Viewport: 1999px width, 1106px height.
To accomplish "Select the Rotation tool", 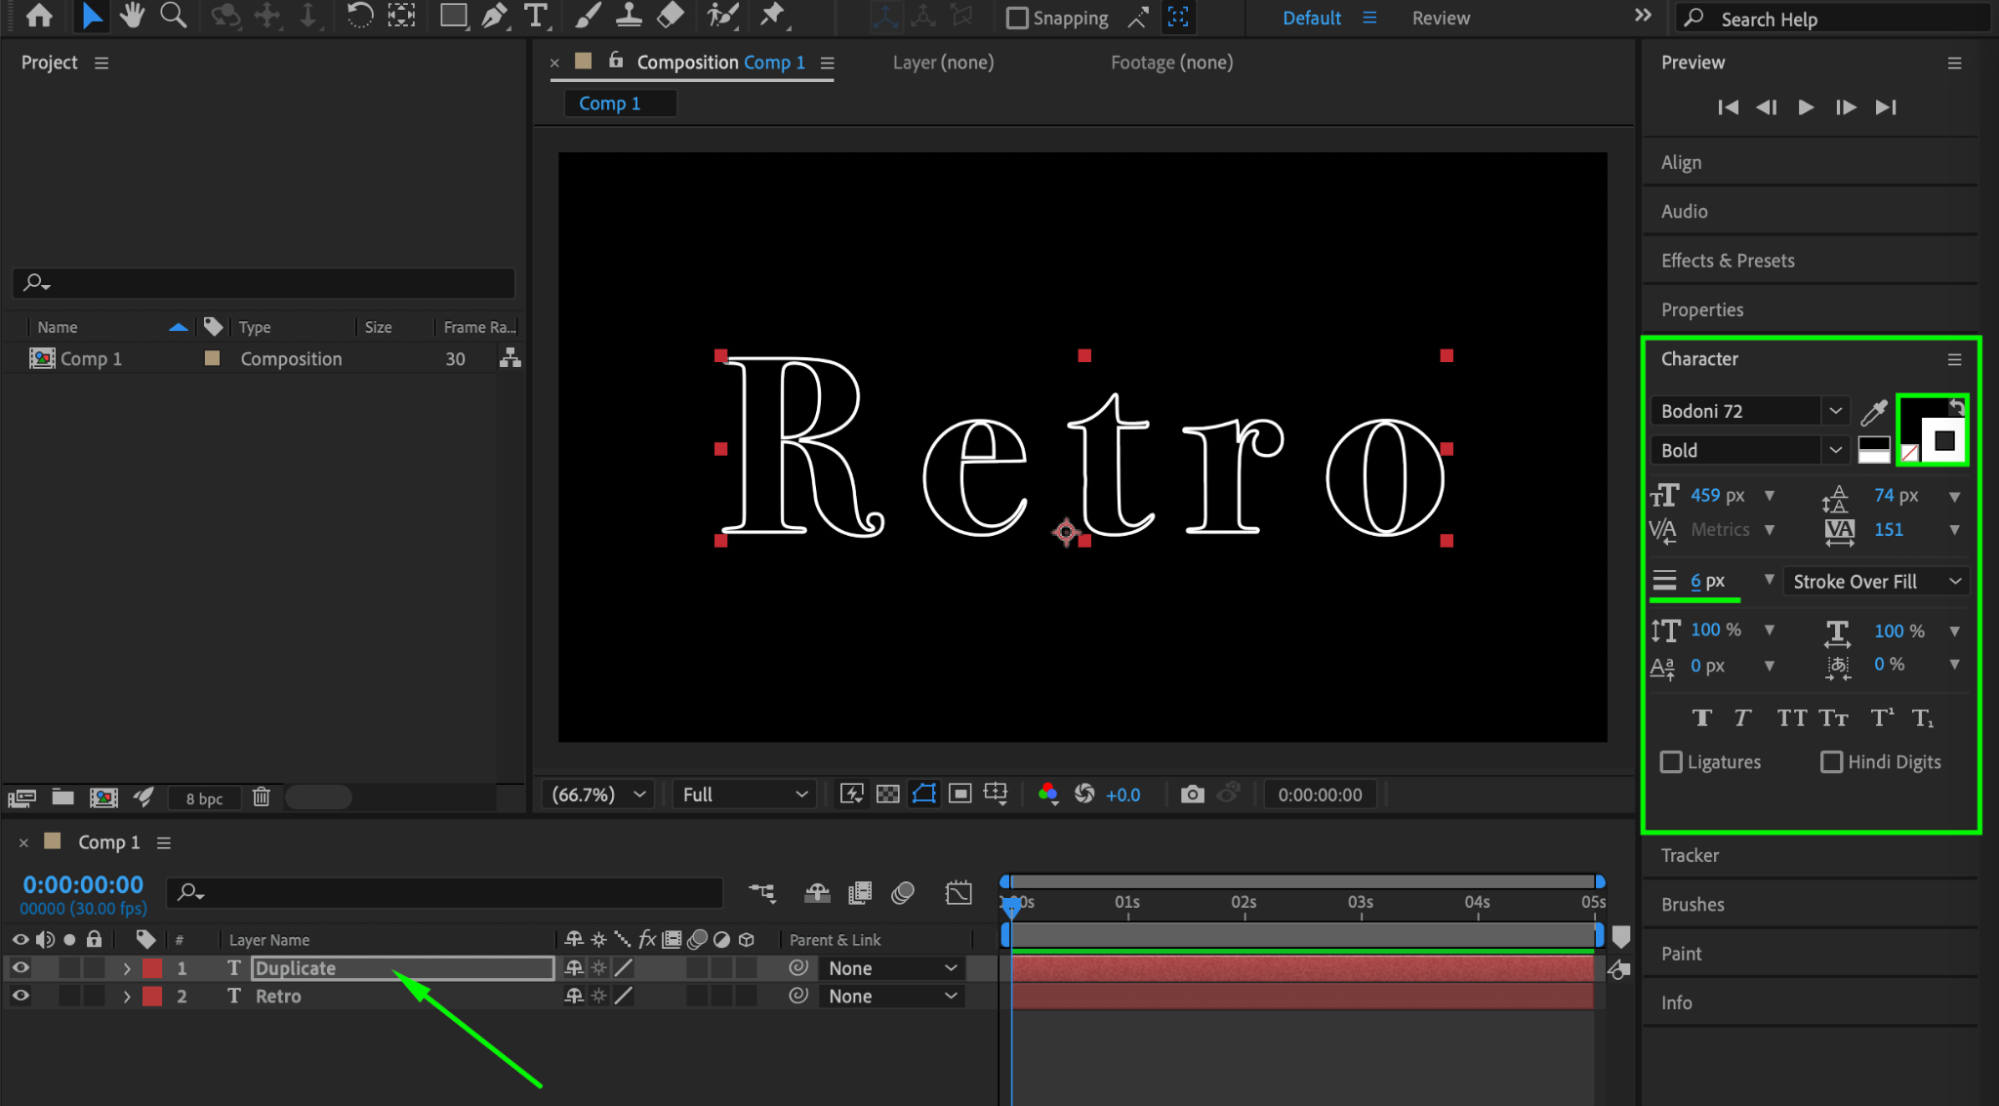I will (x=360, y=16).
